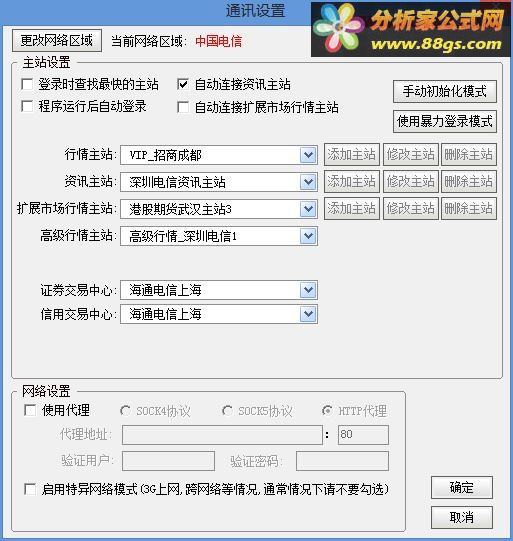Cancel the dialog with 取消 button

click(x=462, y=517)
